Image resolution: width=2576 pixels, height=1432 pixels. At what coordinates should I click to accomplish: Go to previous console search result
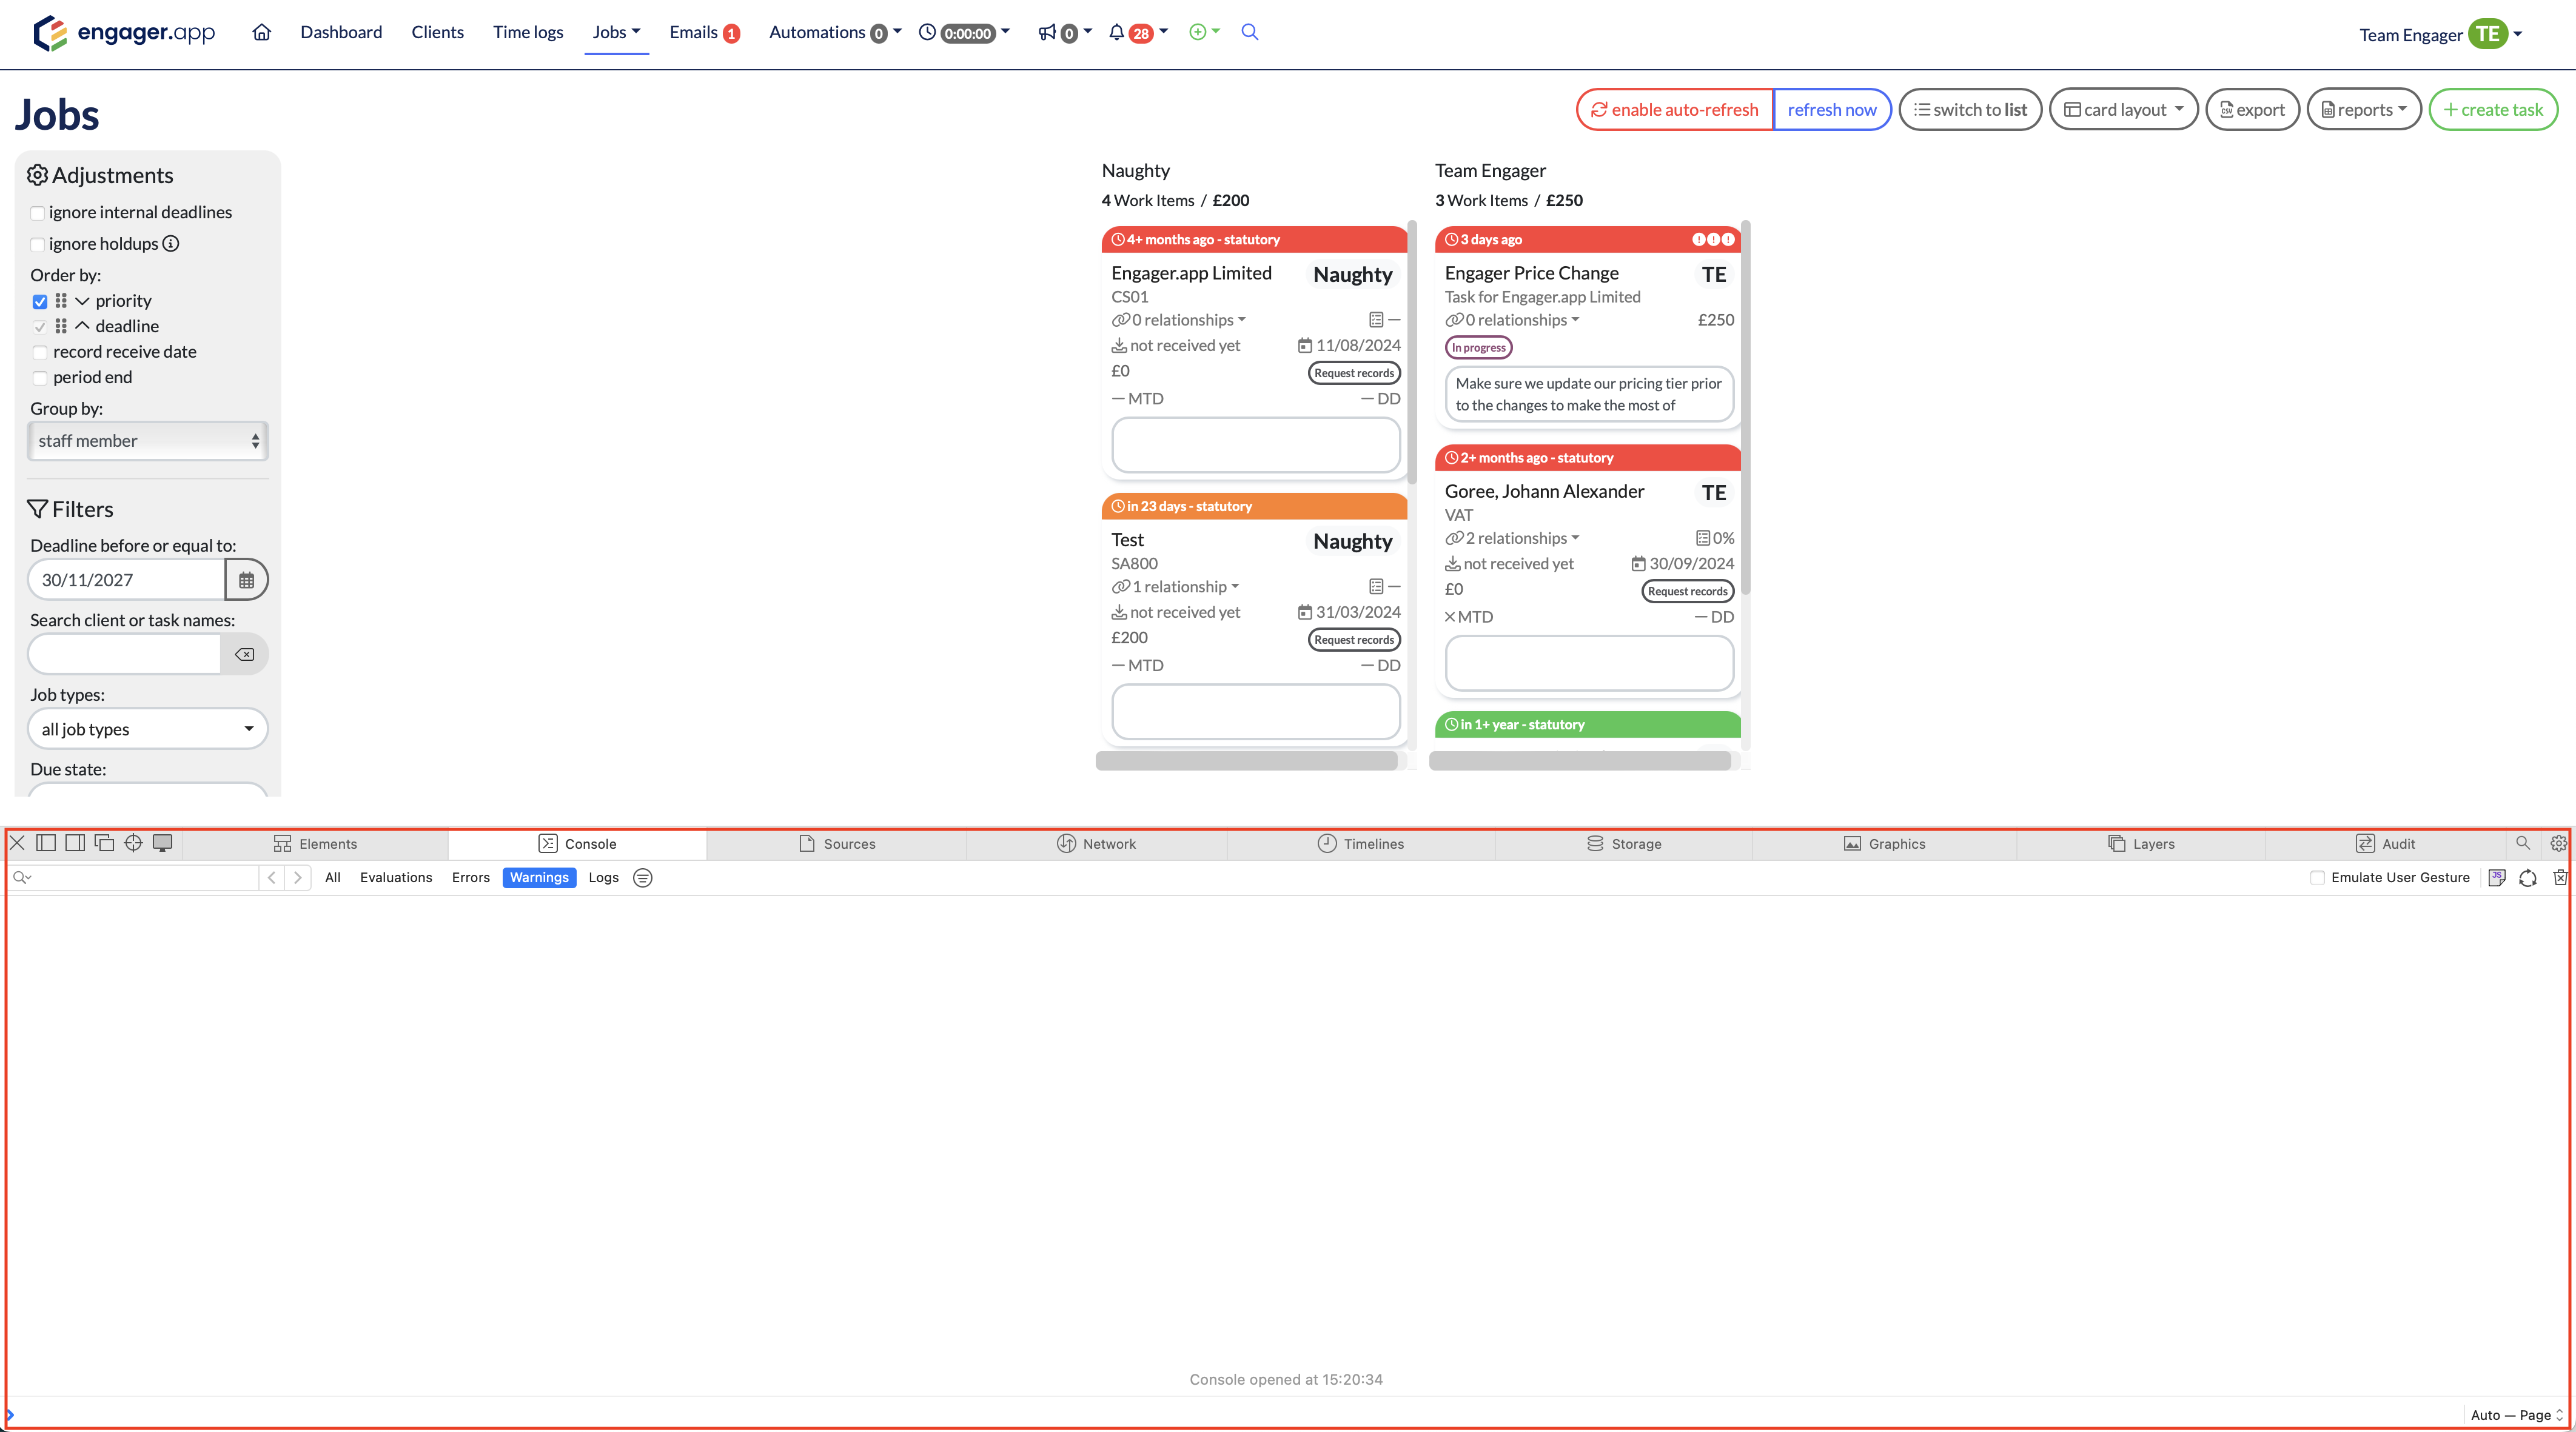pos(272,877)
